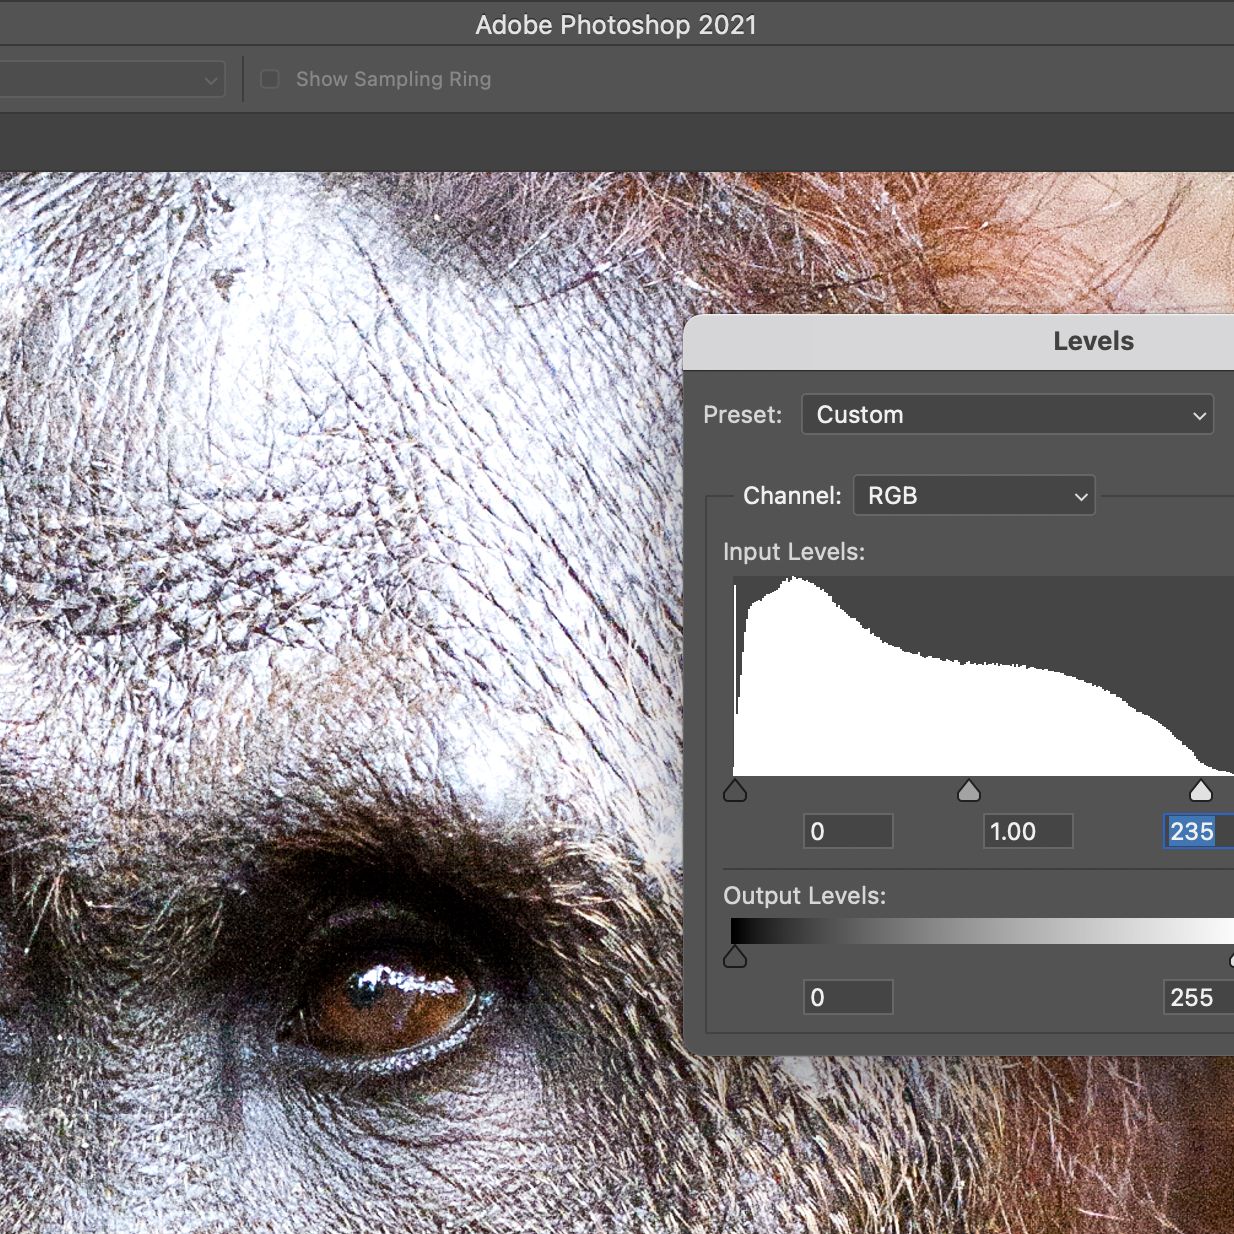
Task: Open the Preset dropdown showing Custom
Action: [1007, 415]
